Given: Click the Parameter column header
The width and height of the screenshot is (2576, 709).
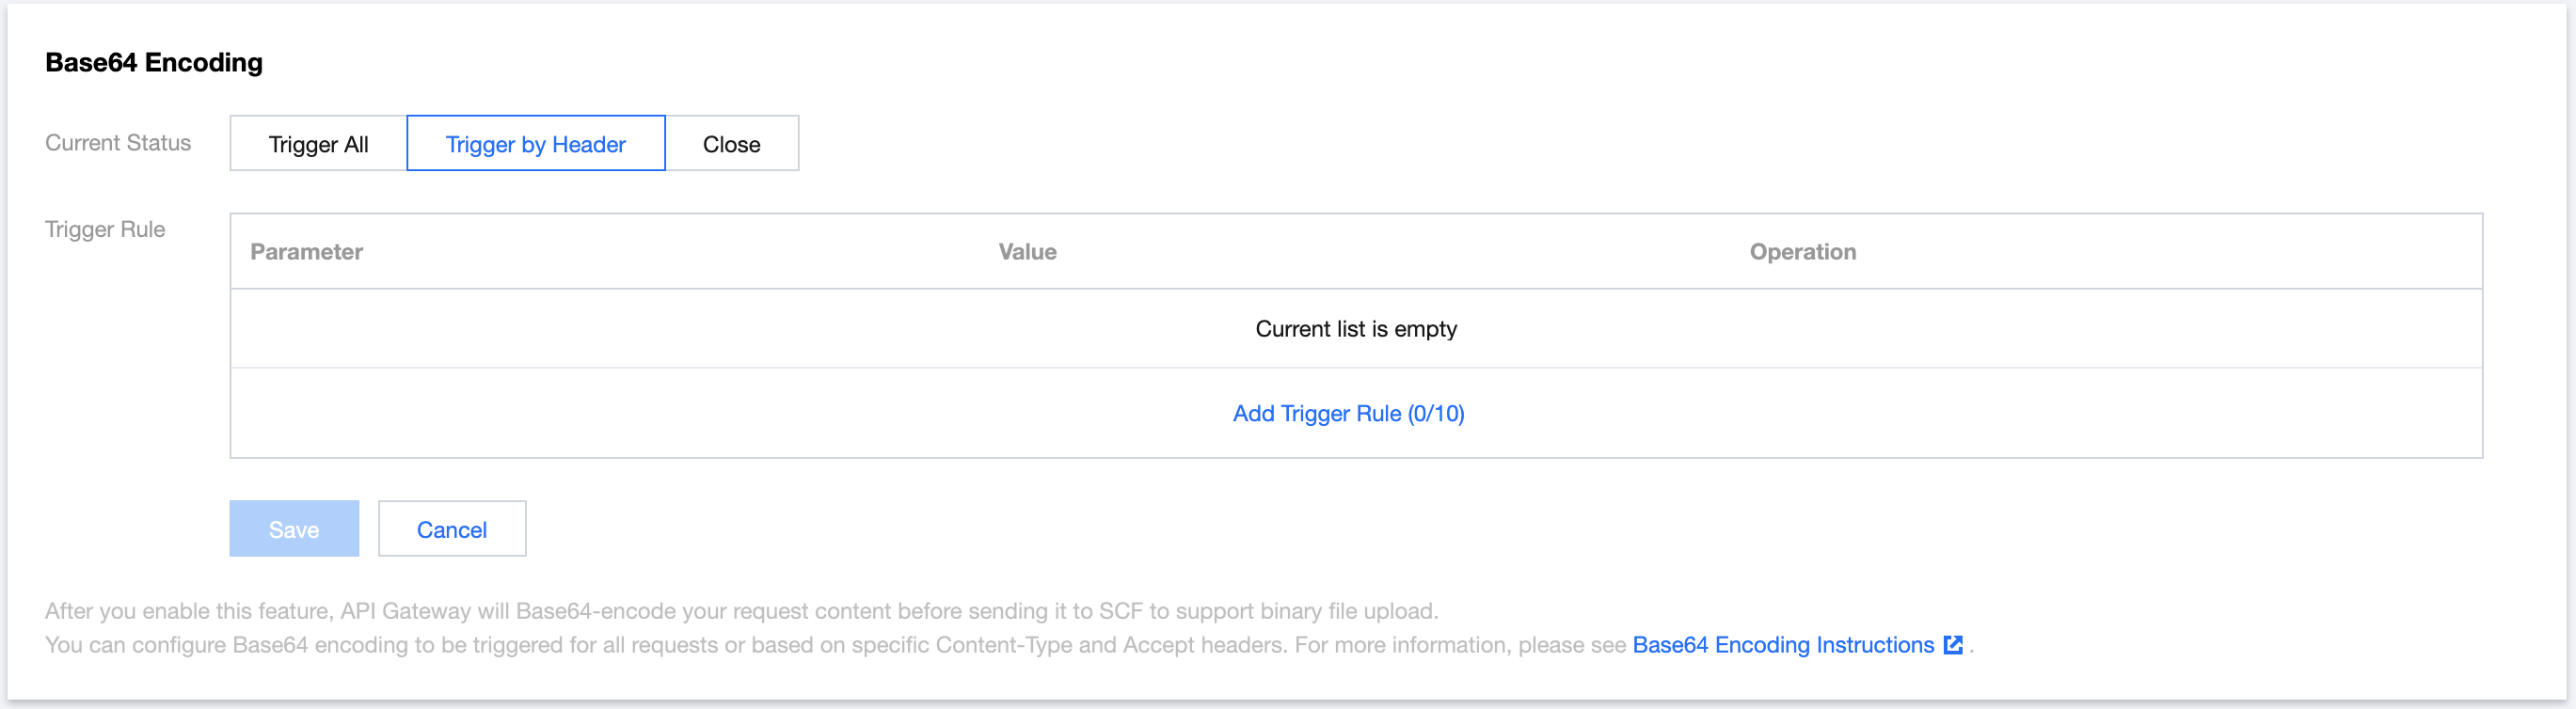Looking at the screenshot, I should point(306,252).
